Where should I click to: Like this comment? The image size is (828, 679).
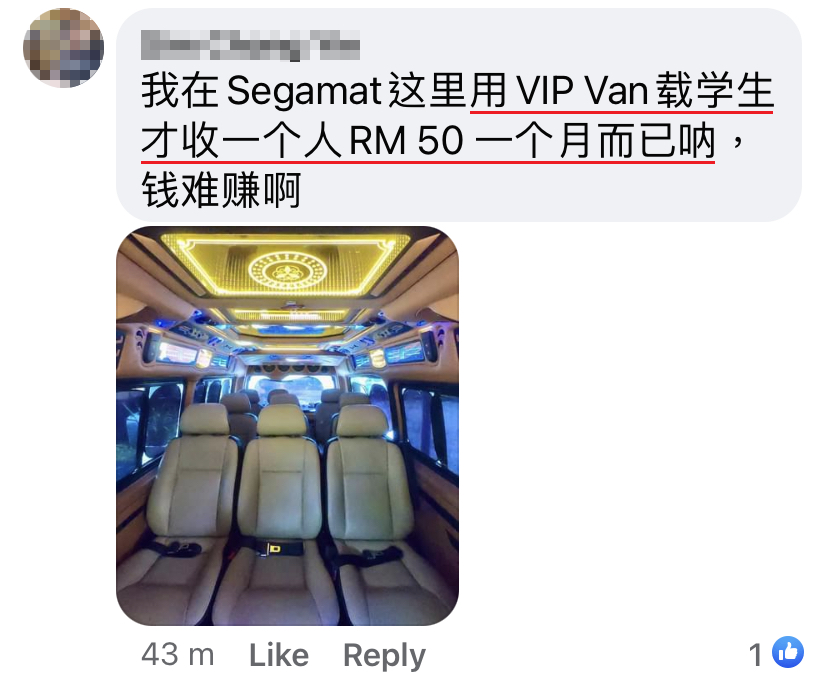pyautogui.click(x=279, y=655)
